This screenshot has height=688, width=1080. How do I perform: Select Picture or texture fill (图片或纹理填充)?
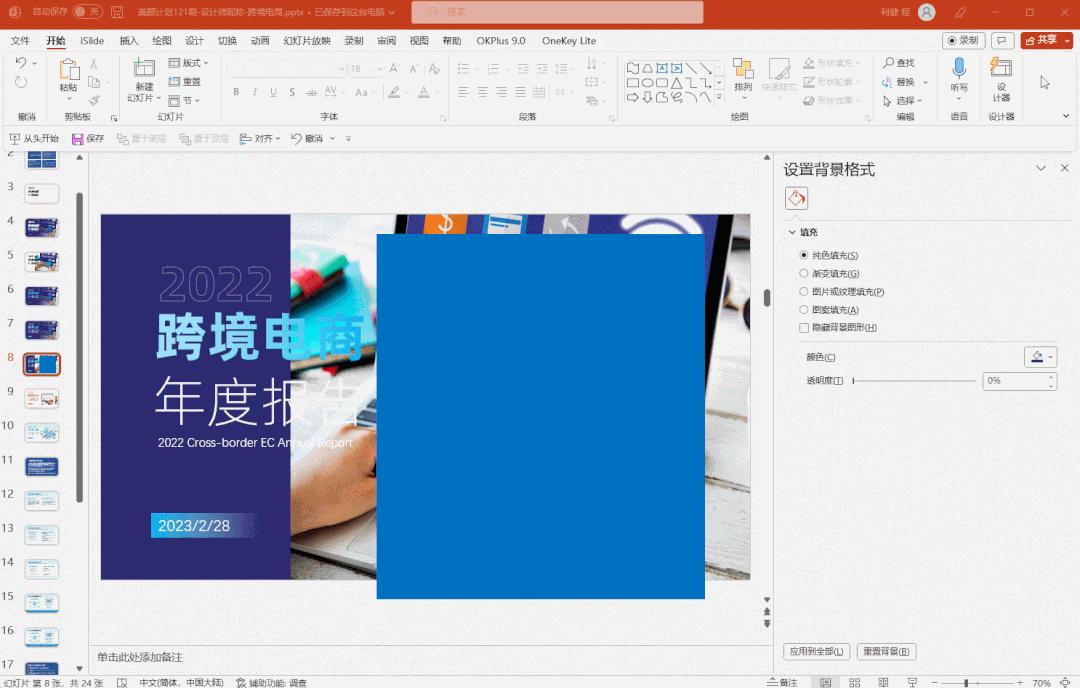coord(804,290)
